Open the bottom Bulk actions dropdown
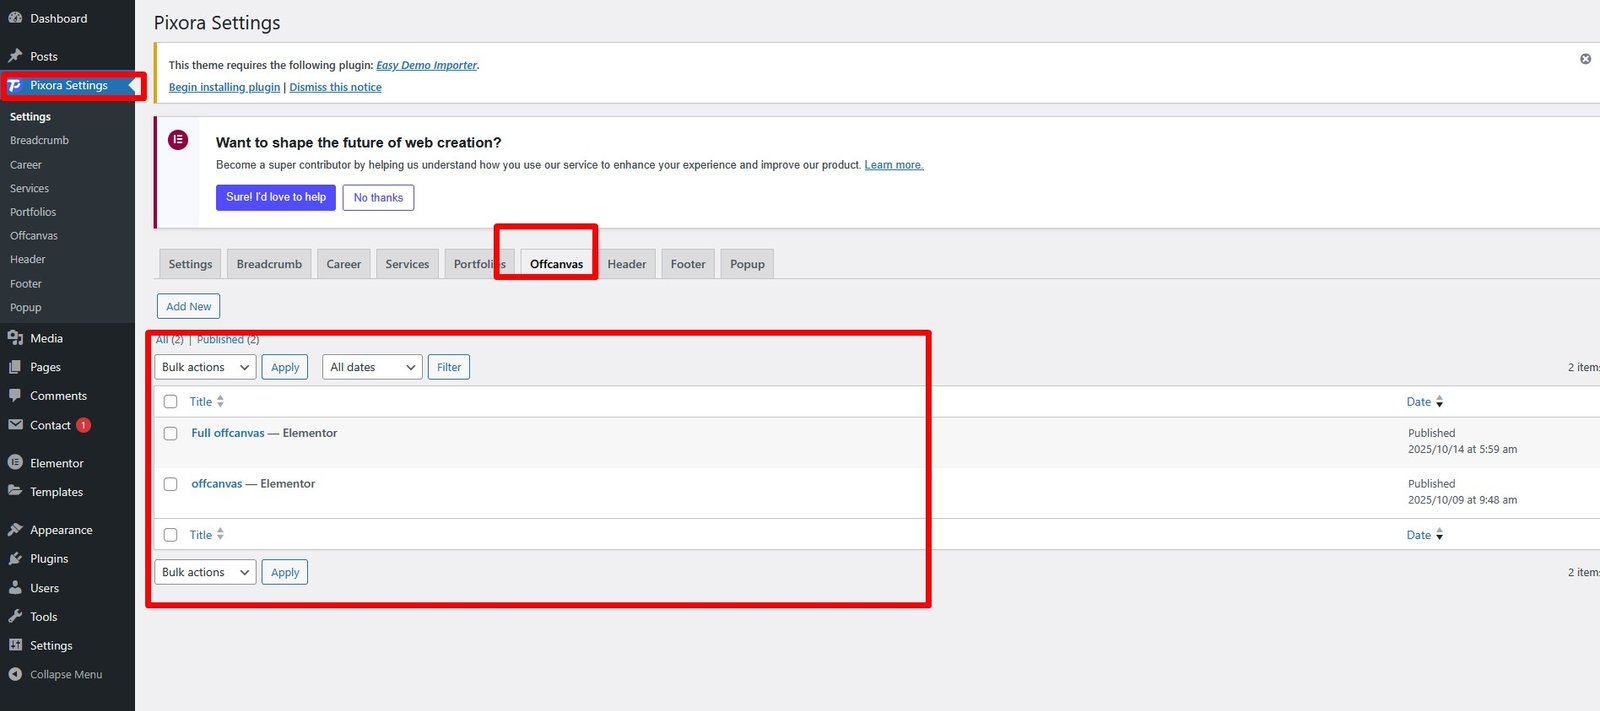This screenshot has height=711, width=1600. [205, 573]
